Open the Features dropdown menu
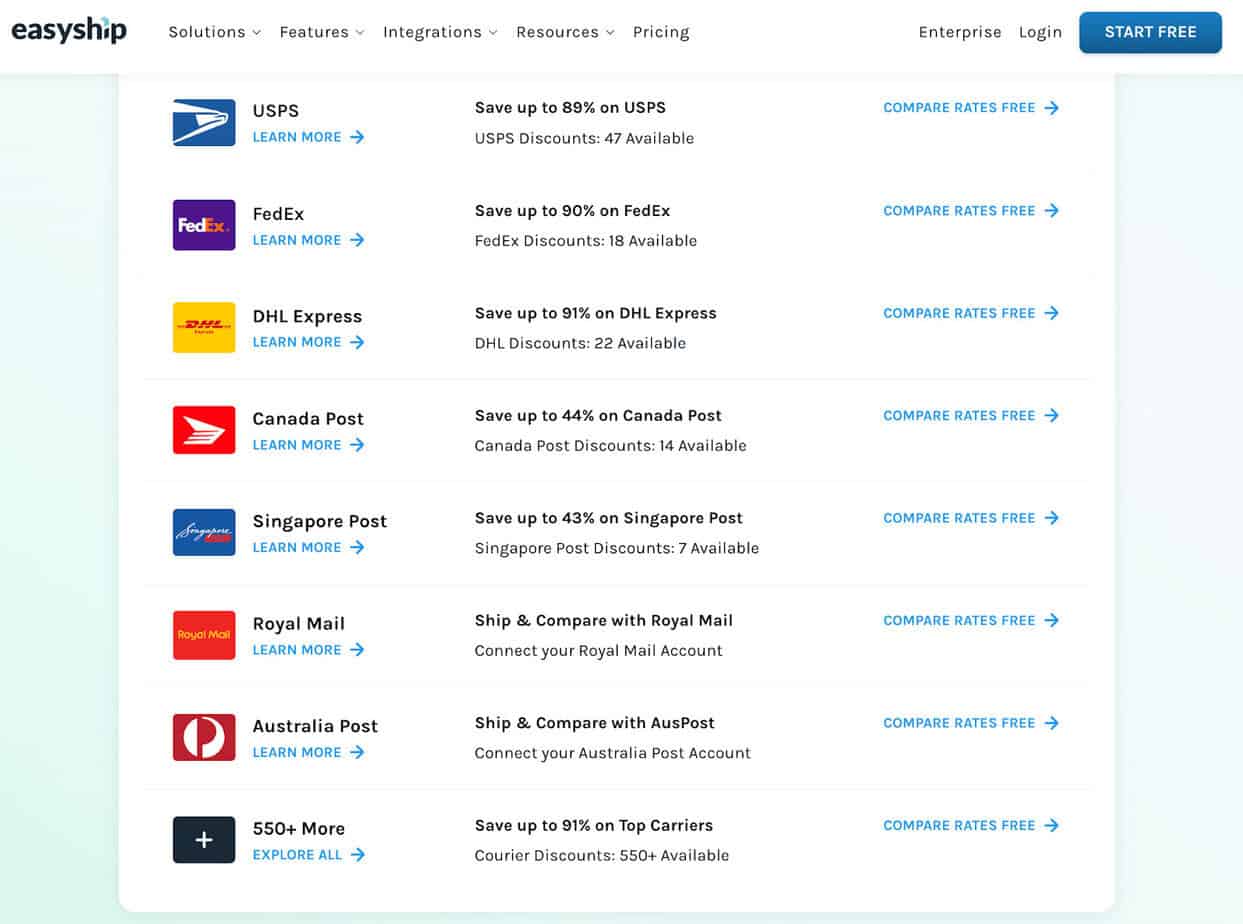The width and height of the screenshot is (1243, 924). (x=321, y=32)
